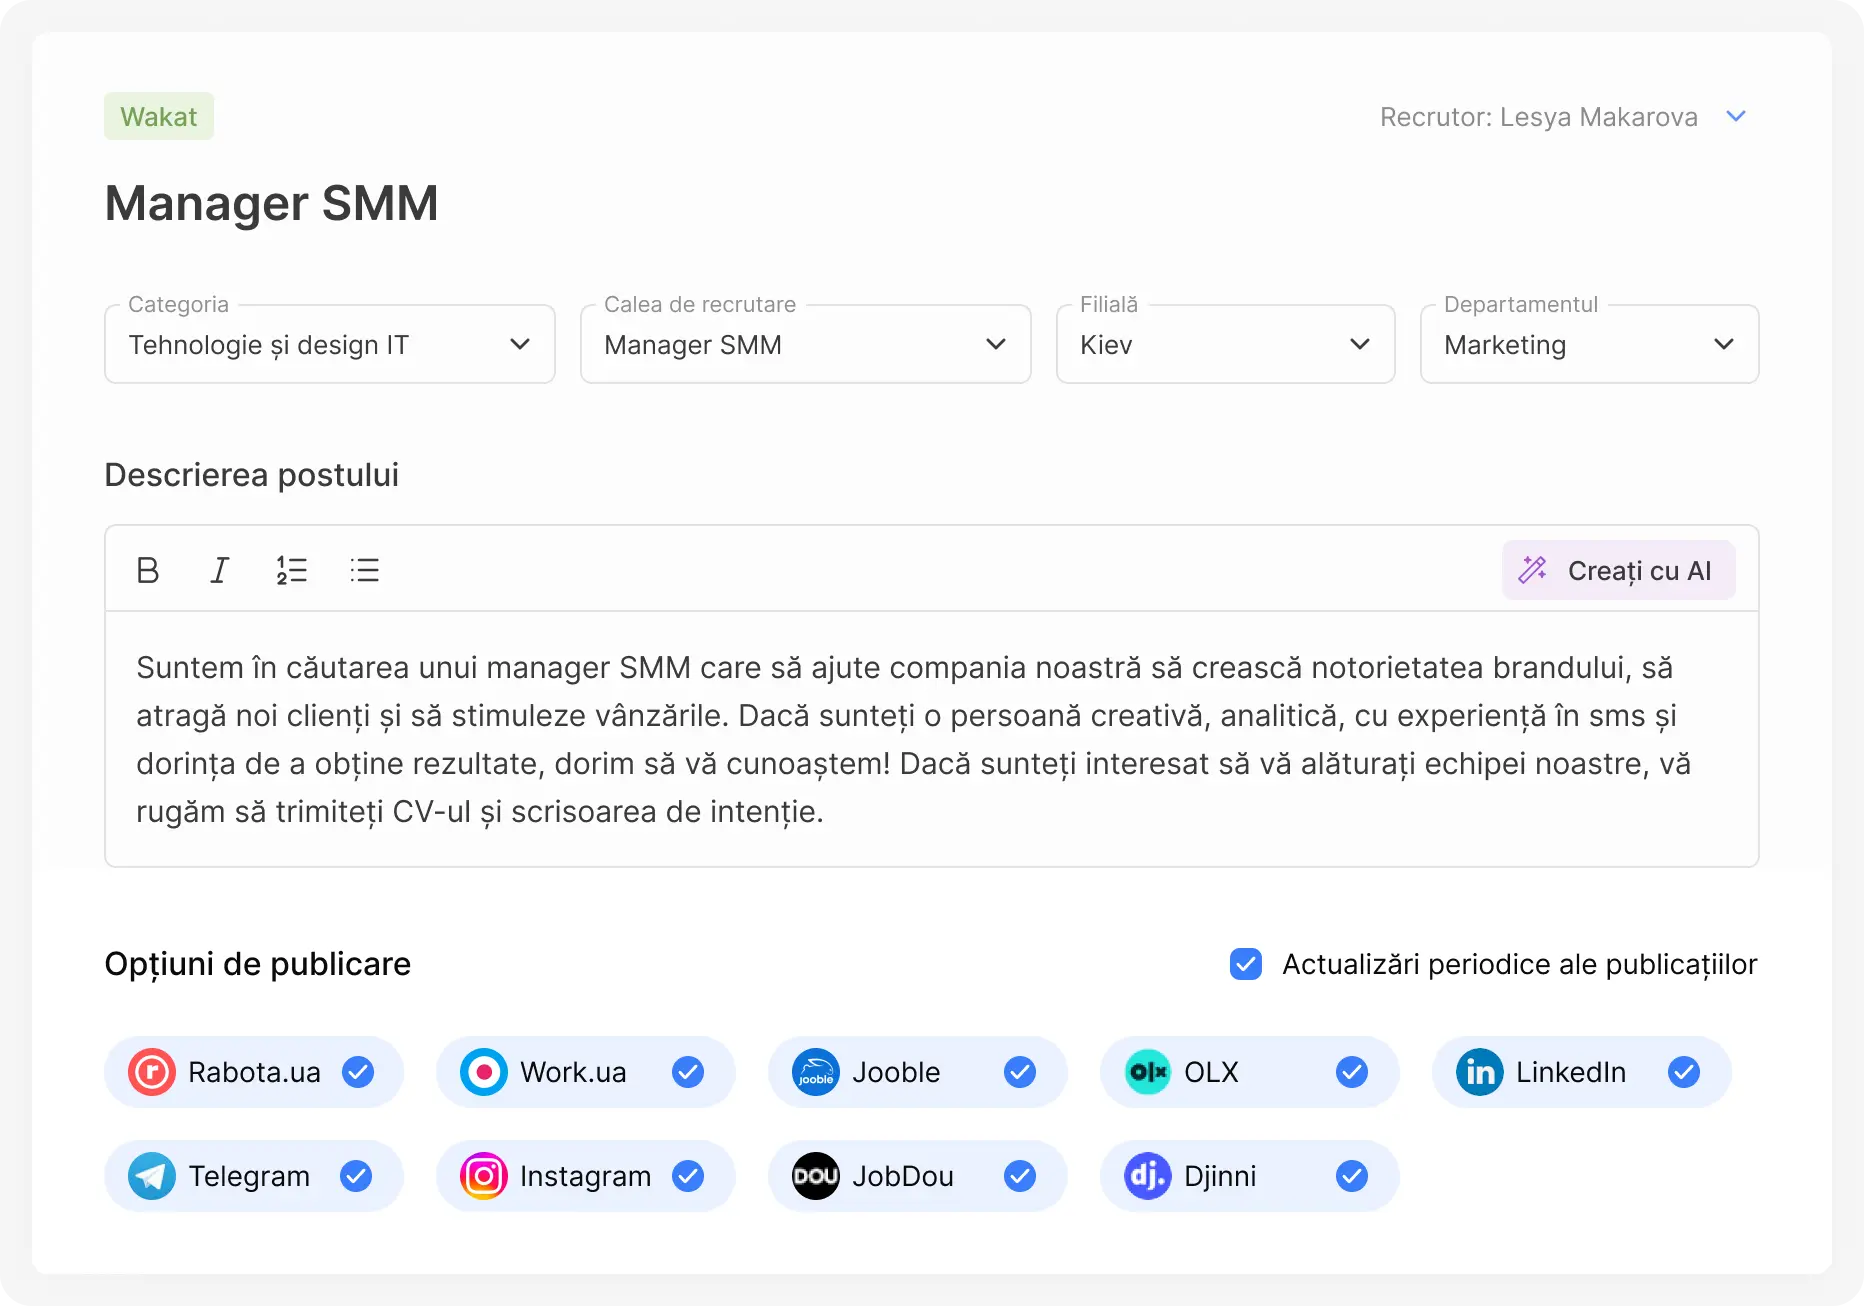Click the Creați cu AI button
Screen dimensions: 1864x1306
pyautogui.click(x=1618, y=570)
